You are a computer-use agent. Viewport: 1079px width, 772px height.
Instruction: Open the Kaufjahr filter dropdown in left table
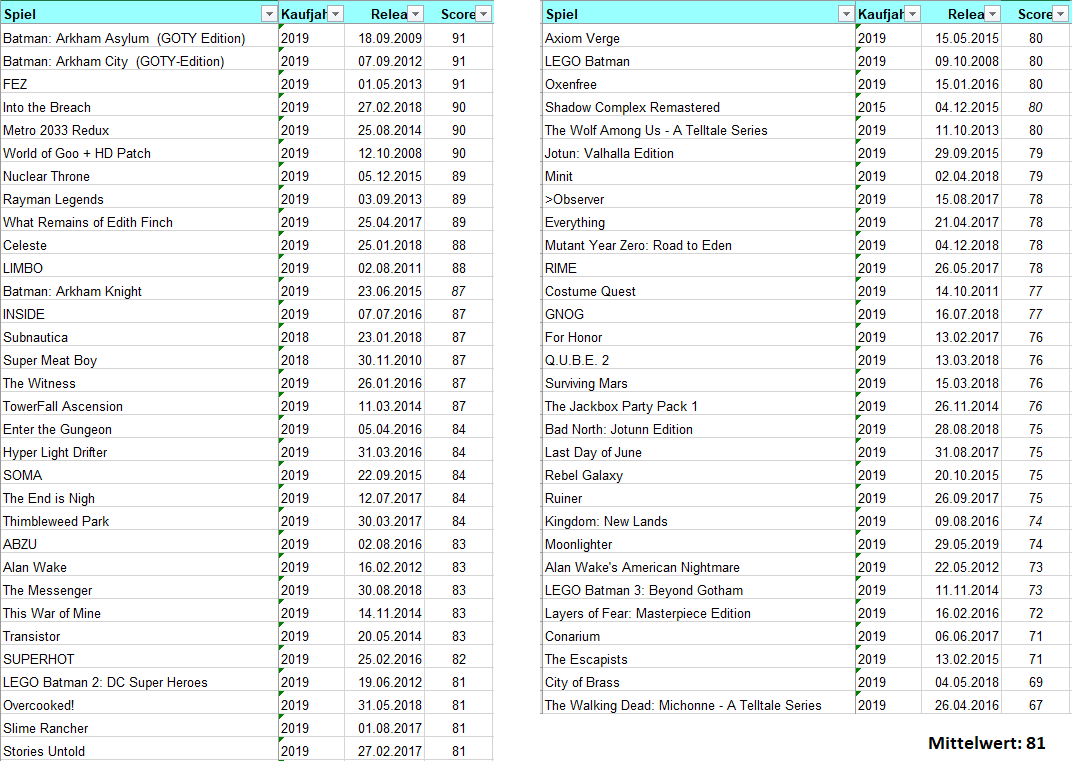336,14
